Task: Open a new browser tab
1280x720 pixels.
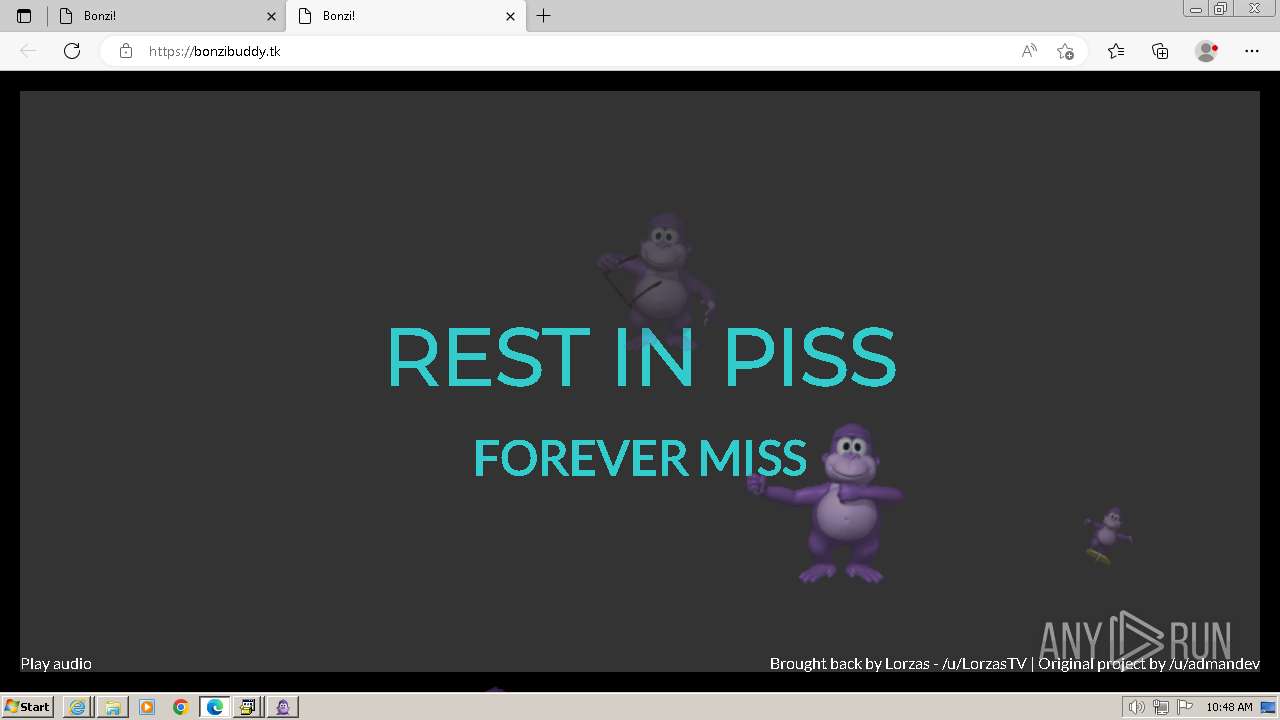Action: coord(543,16)
